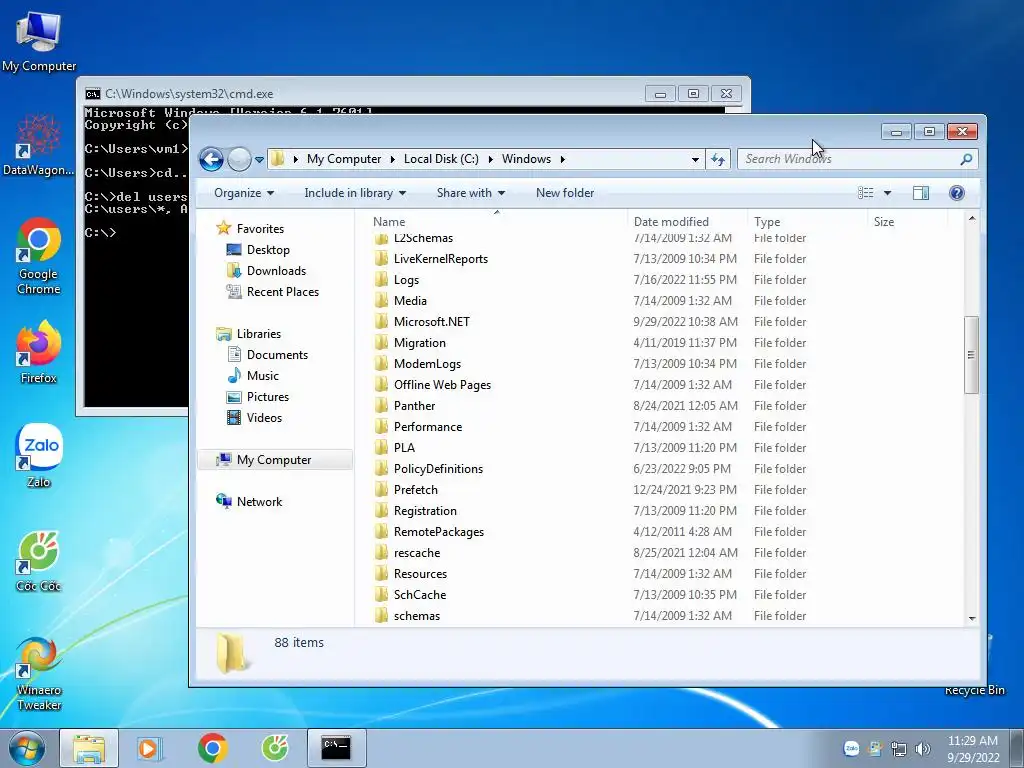The width and height of the screenshot is (1024, 768).
Task: Click the scroll down arrow of file list
Action: tap(972, 617)
